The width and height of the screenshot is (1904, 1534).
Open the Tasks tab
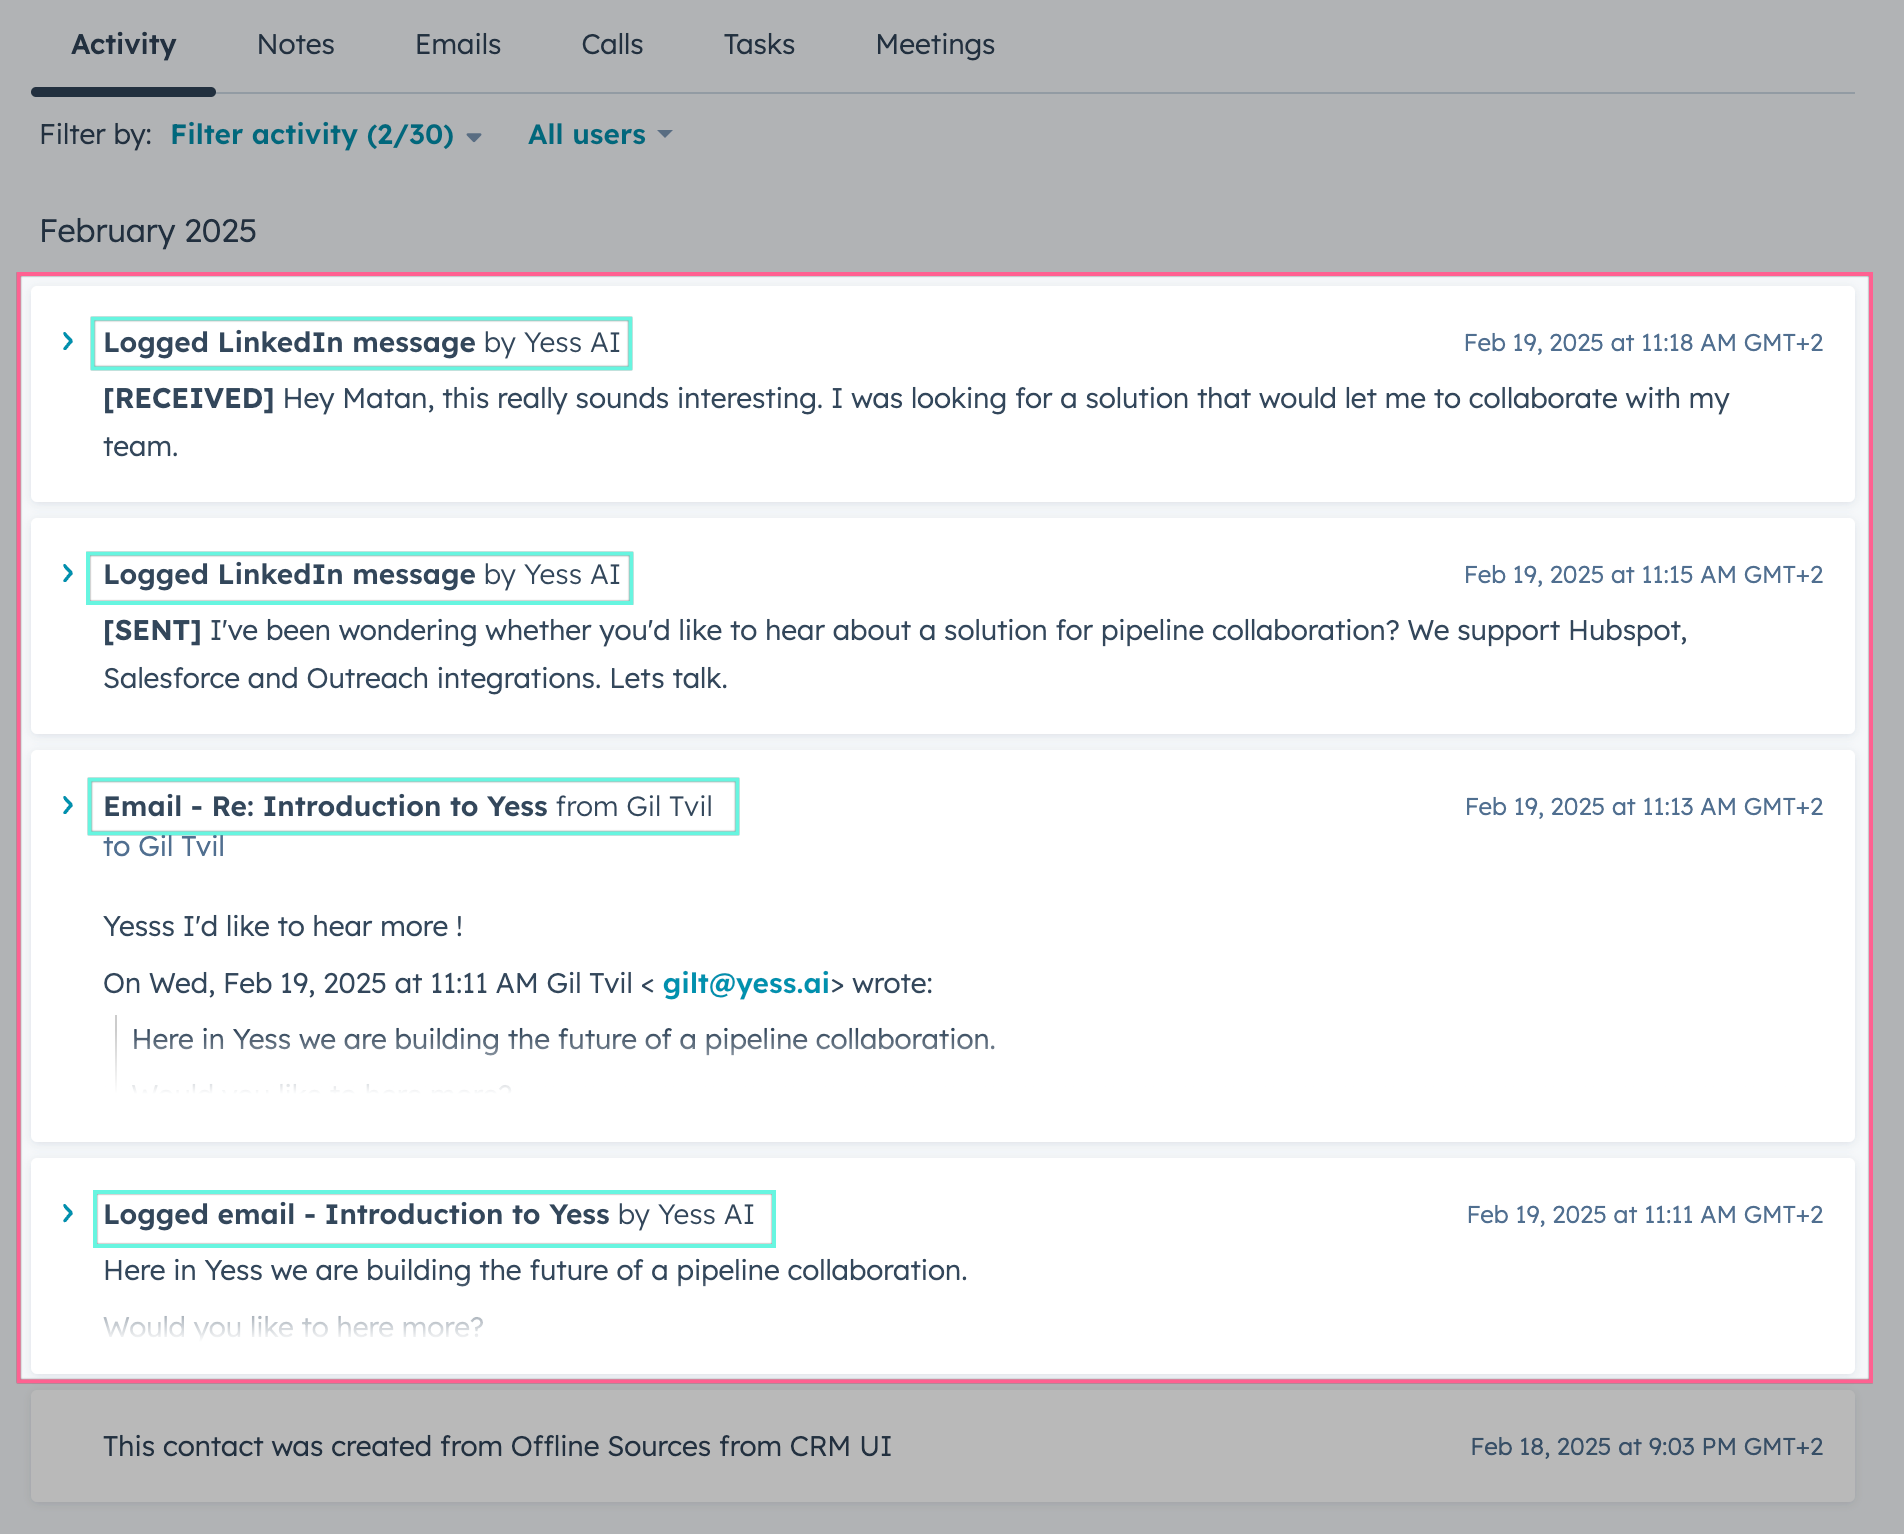tap(759, 45)
